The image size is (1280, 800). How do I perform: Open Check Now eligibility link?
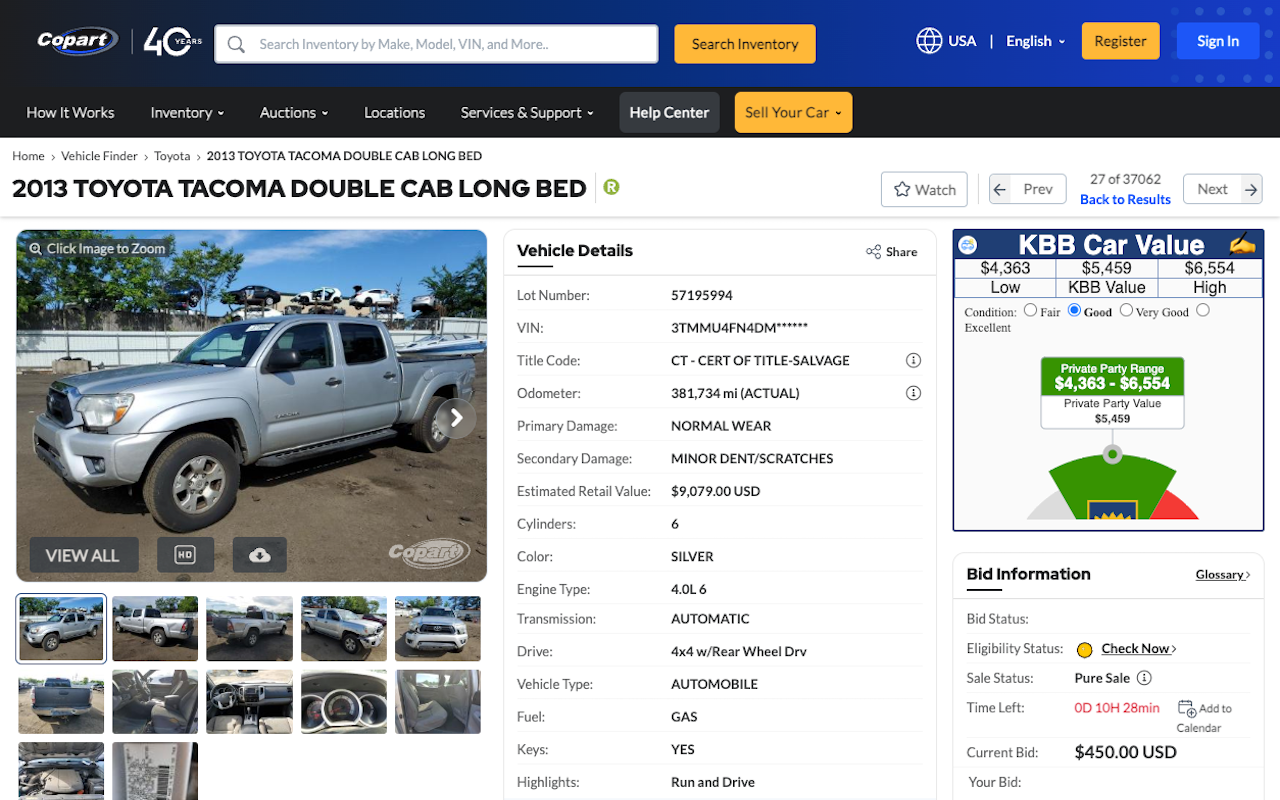(1139, 648)
